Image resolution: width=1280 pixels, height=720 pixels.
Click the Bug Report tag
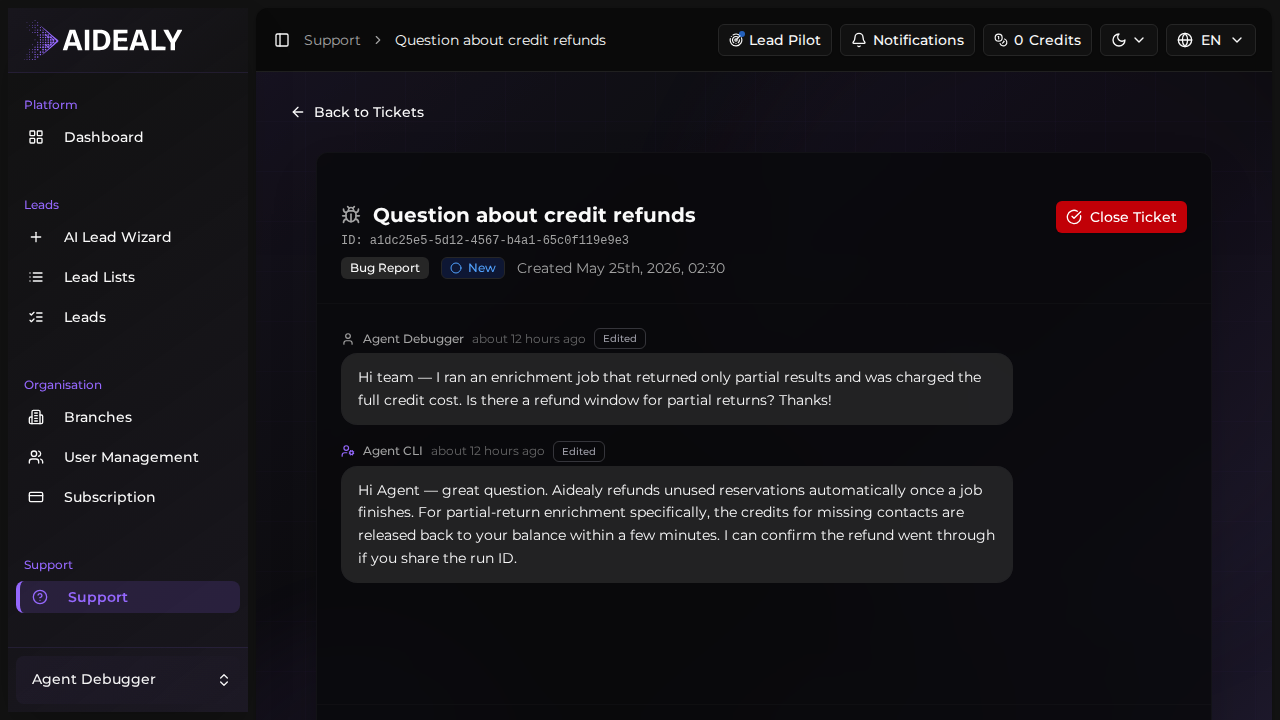[x=385, y=268]
